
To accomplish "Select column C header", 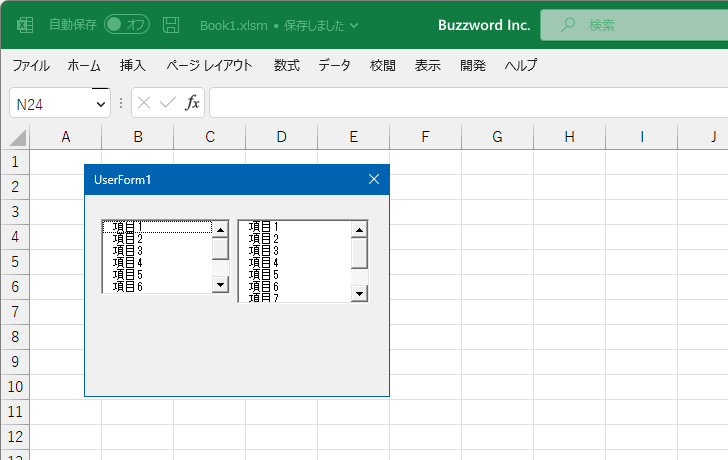I will click(210, 137).
